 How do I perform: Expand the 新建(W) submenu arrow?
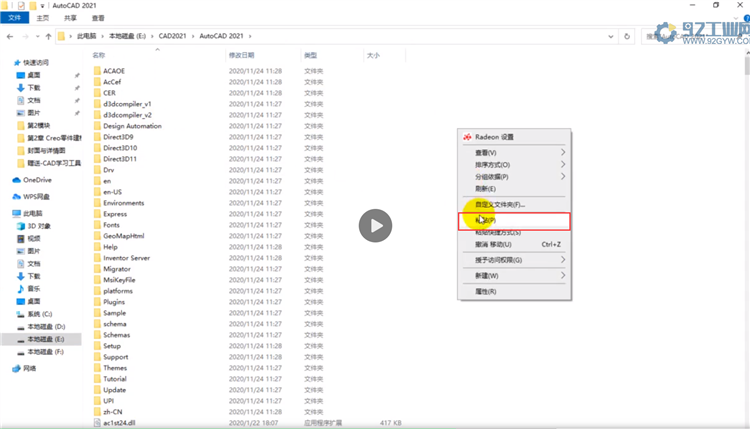click(562, 275)
